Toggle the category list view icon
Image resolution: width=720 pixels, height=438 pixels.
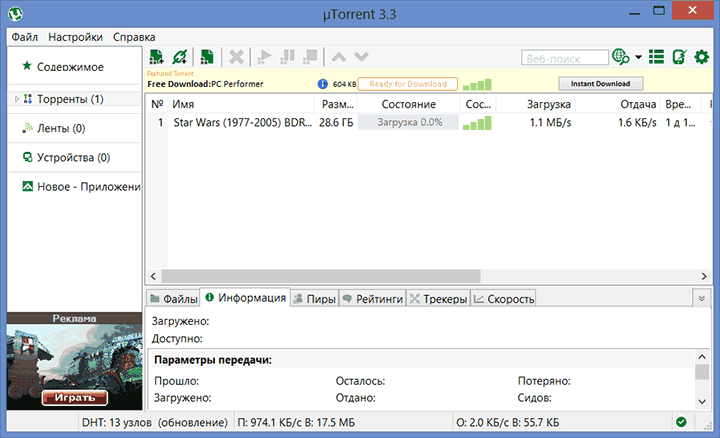[657, 57]
